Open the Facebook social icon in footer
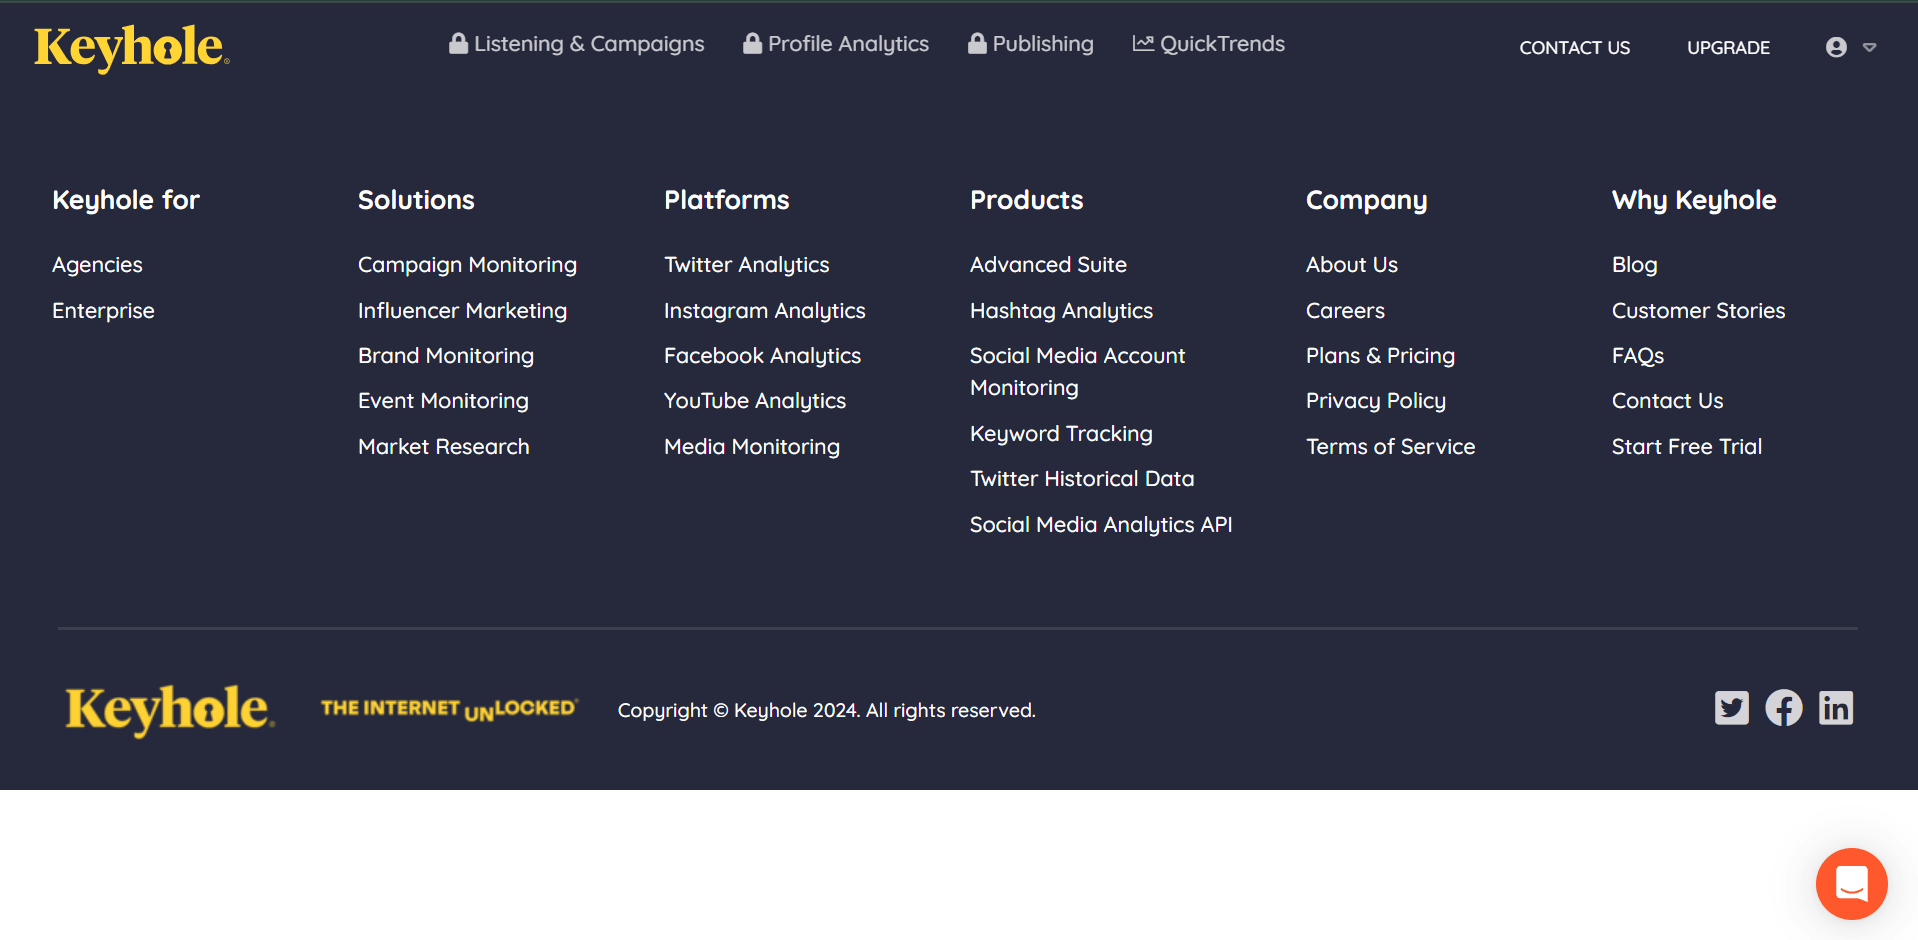 tap(1784, 708)
